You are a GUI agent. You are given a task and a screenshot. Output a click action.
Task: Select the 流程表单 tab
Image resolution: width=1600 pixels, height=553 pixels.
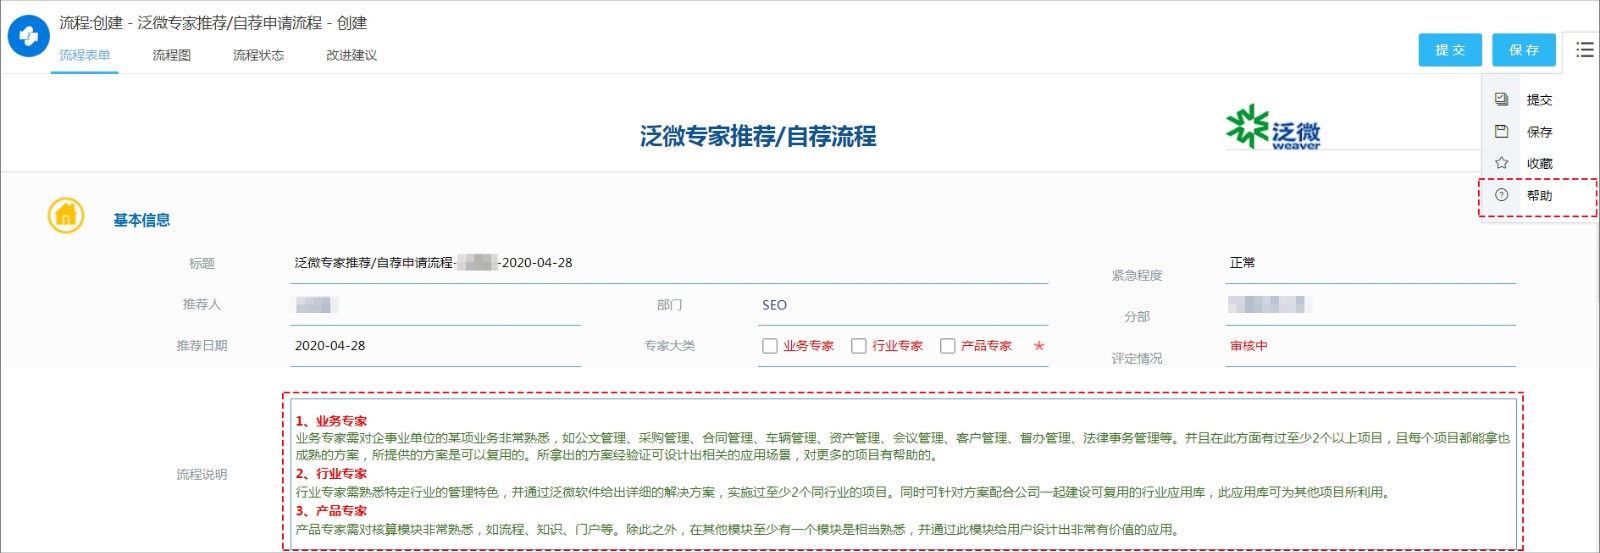coord(85,55)
